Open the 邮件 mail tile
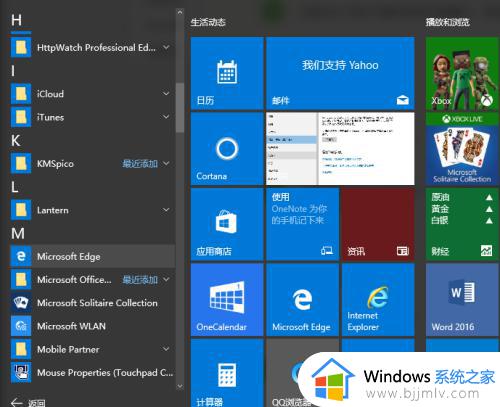This screenshot has width=500, height=407. [x=340, y=73]
